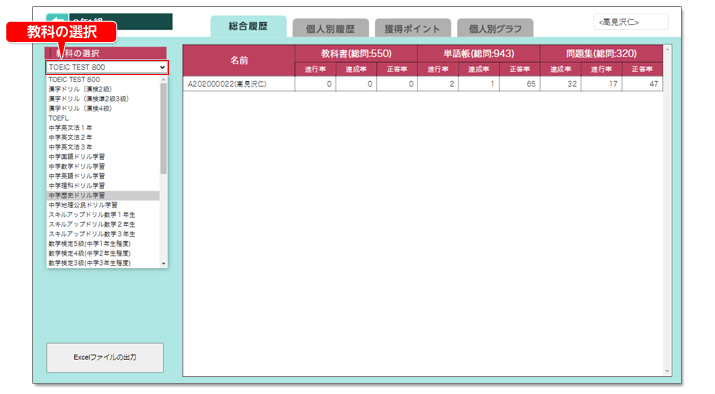This screenshot has width=715, height=394.
Task: Click the <高見沢仁> user name field
Action: [x=631, y=22]
